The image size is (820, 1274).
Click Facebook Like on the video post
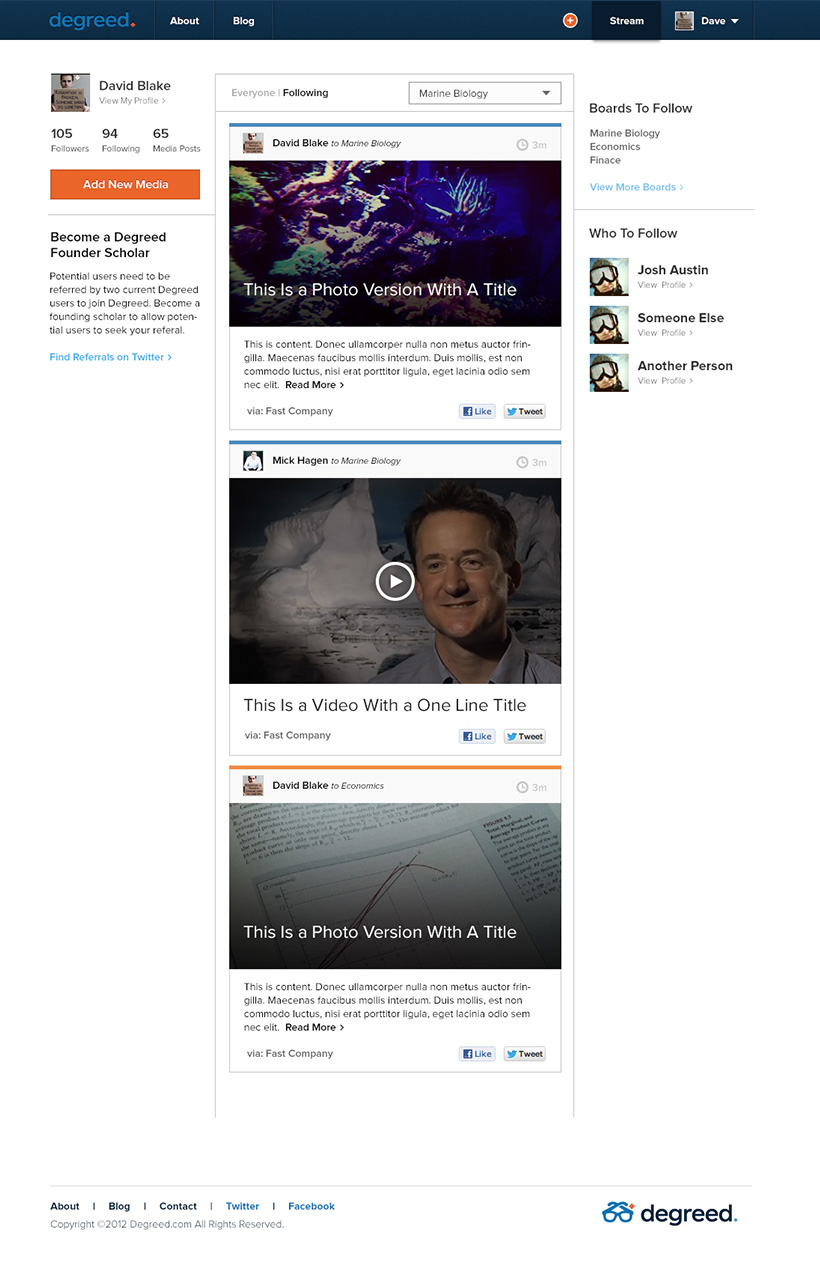click(x=477, y=736)
